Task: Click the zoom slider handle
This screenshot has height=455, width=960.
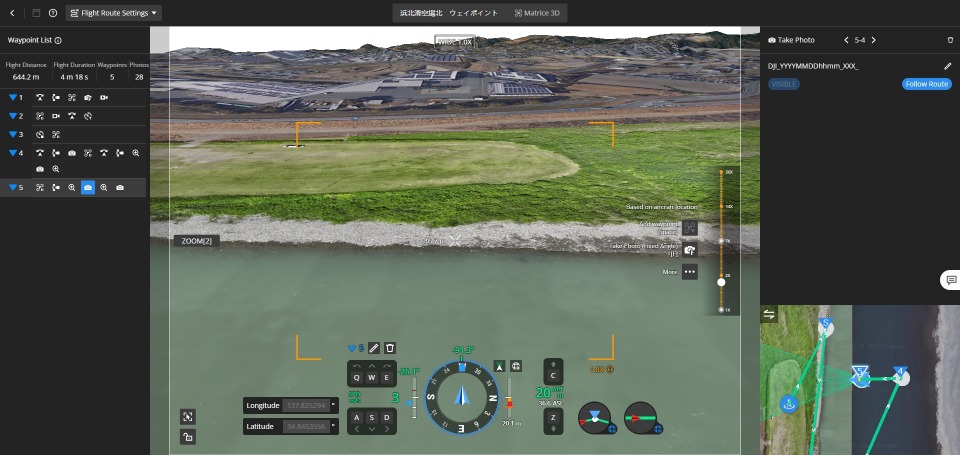Action: [x=721, y=282]
